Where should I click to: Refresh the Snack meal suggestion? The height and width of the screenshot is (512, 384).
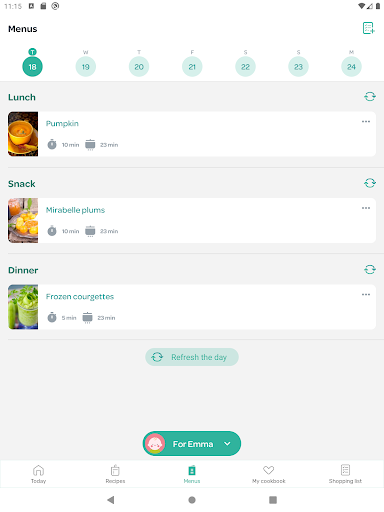click(370, 183)
